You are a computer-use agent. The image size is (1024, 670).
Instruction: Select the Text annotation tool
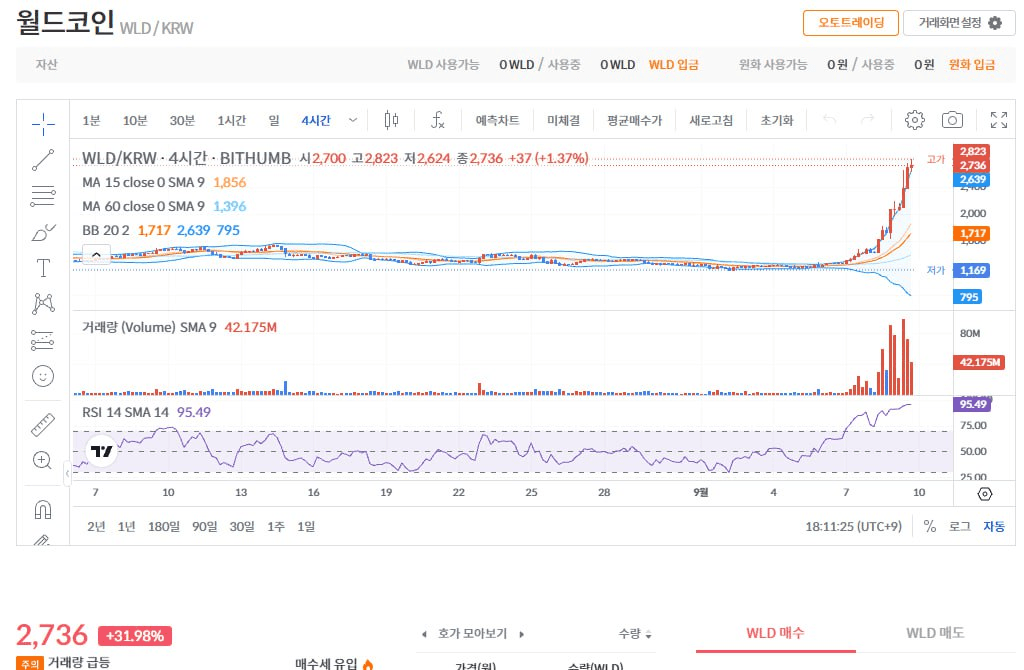coord(43,268)
